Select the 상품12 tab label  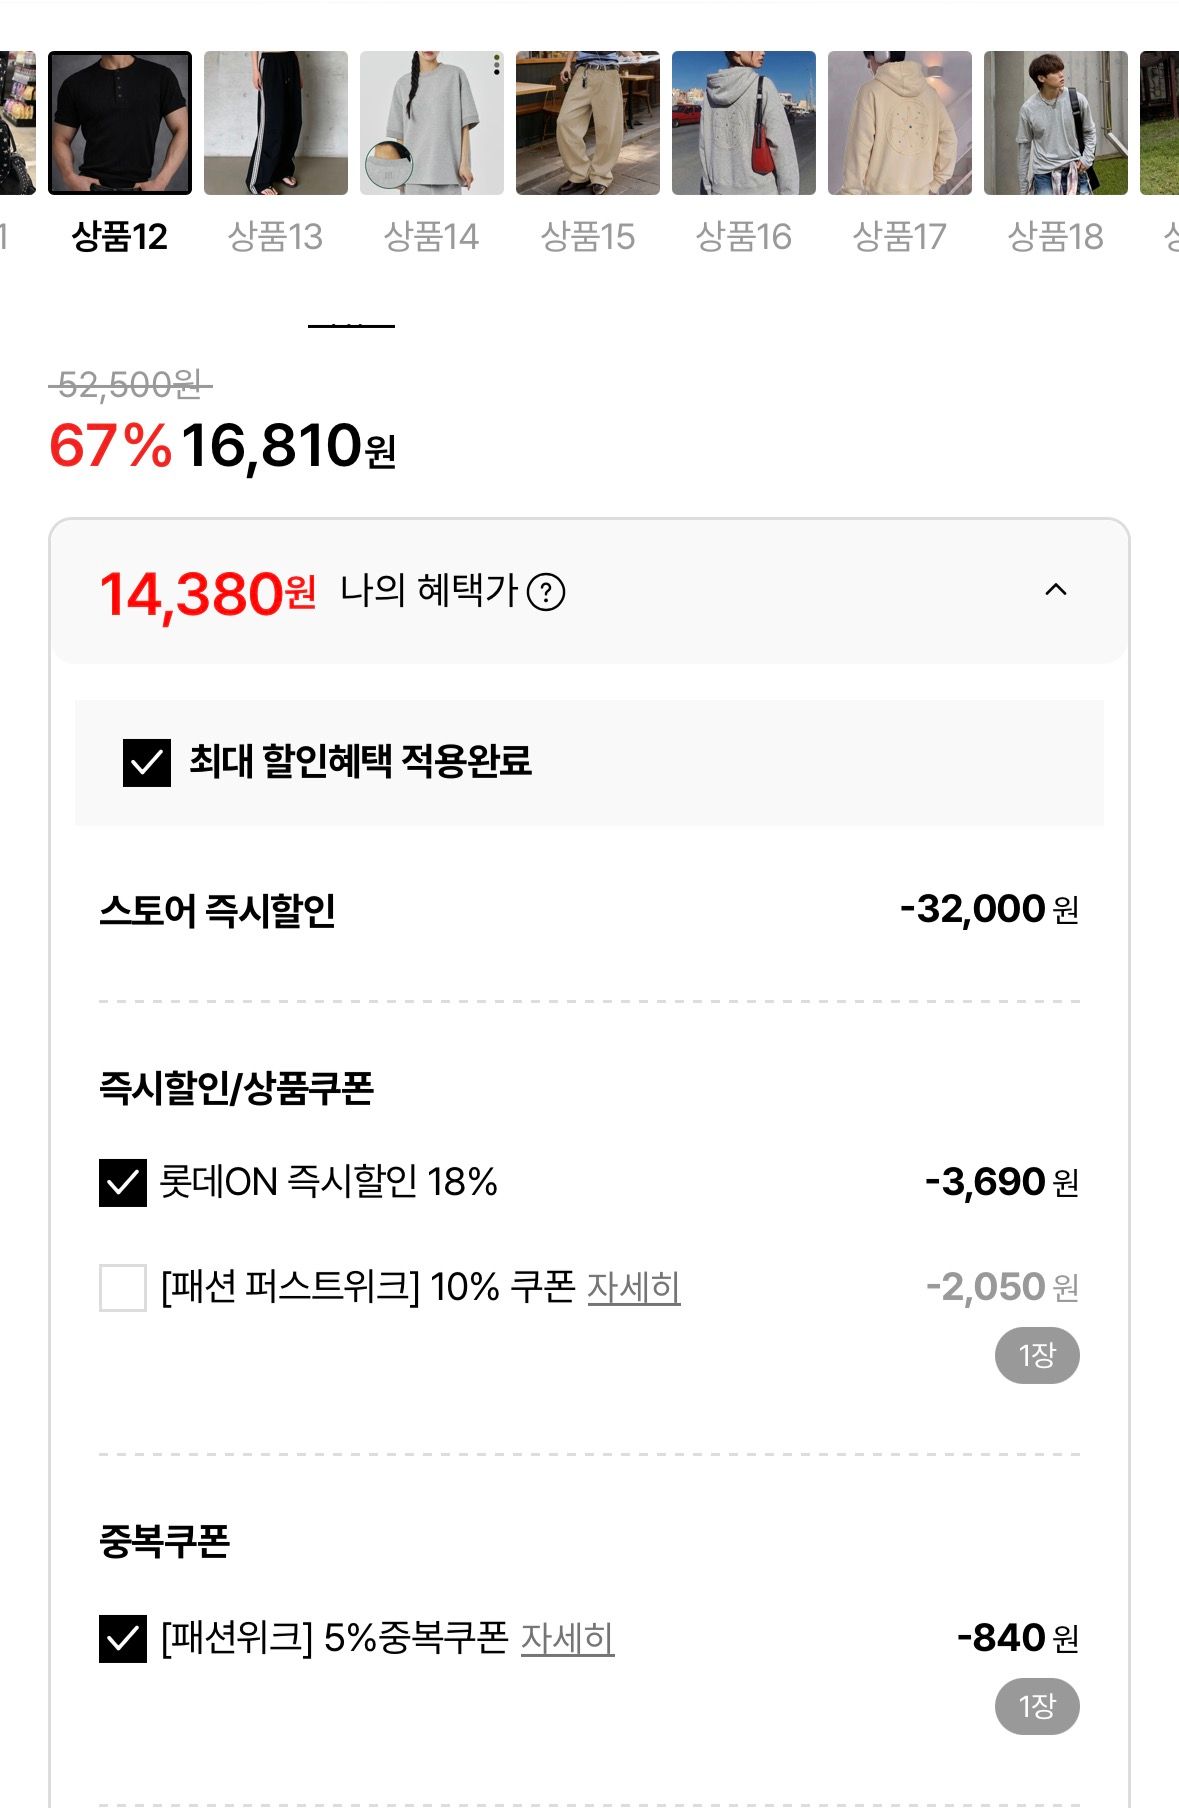(x=120, y=237)
